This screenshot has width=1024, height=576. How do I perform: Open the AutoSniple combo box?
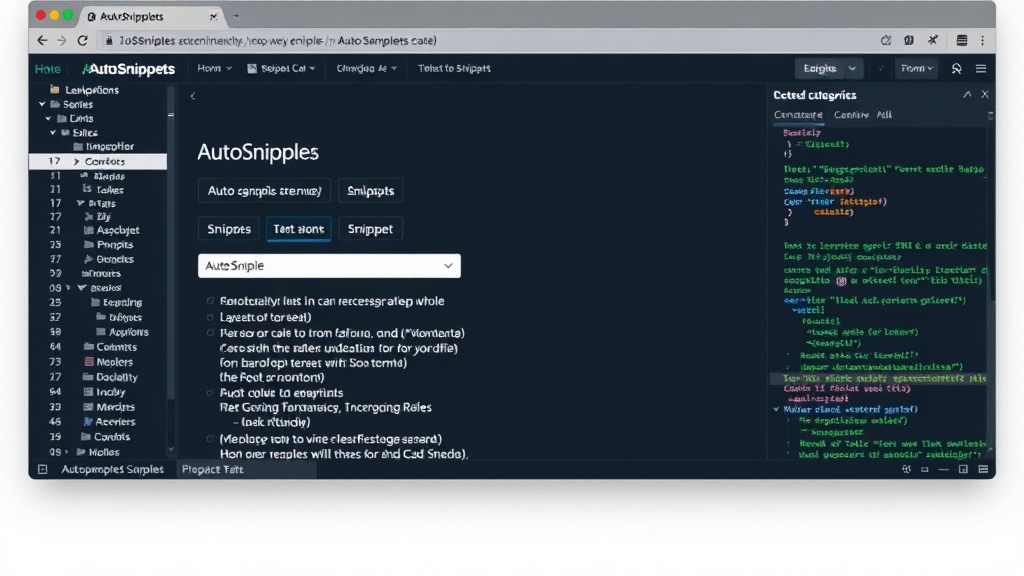[329, 266]
